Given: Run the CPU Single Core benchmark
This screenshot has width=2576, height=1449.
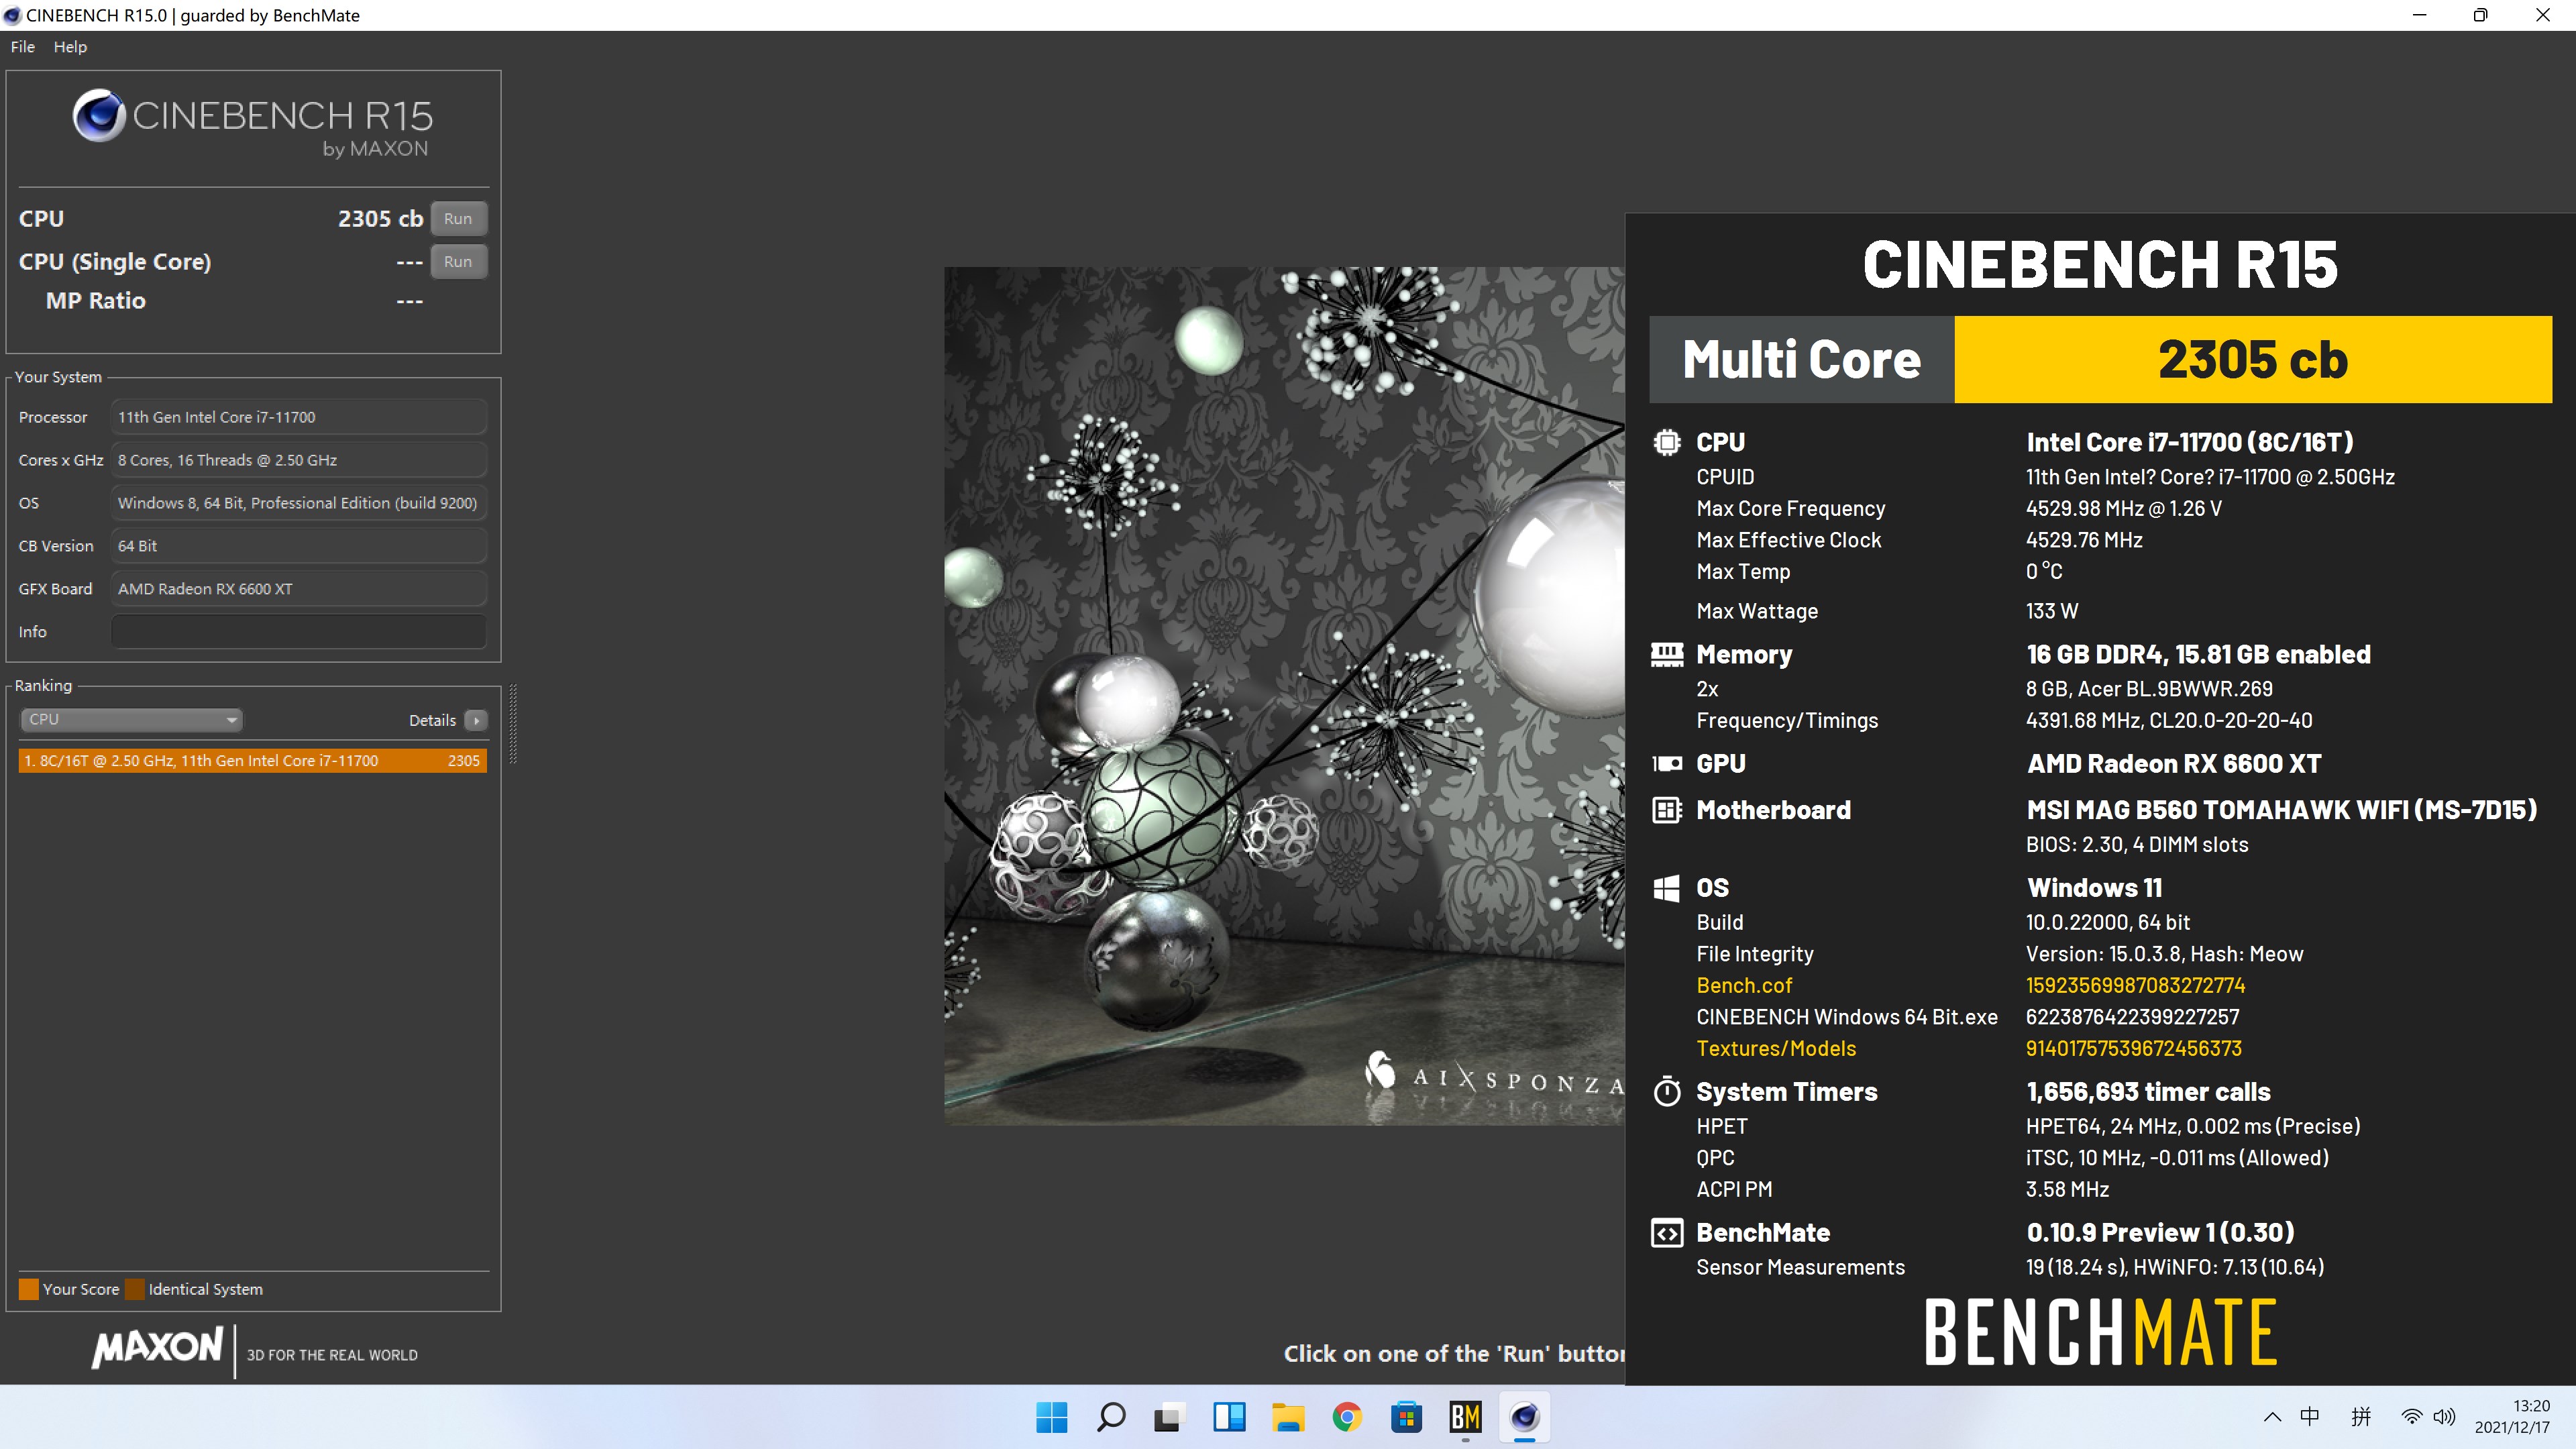Looking at the screenshot, I should (x=458, y=261).
